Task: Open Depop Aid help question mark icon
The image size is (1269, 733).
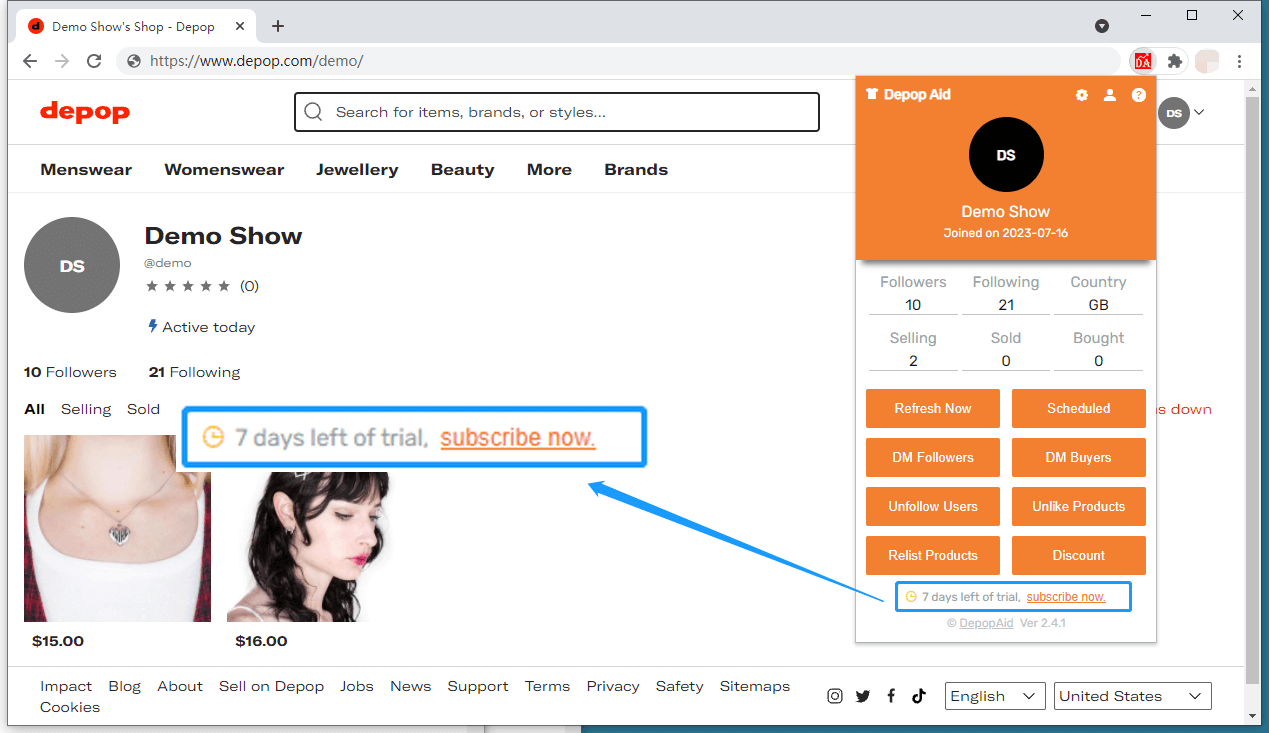Action: pyautogui.click(x=1138, y=95)
